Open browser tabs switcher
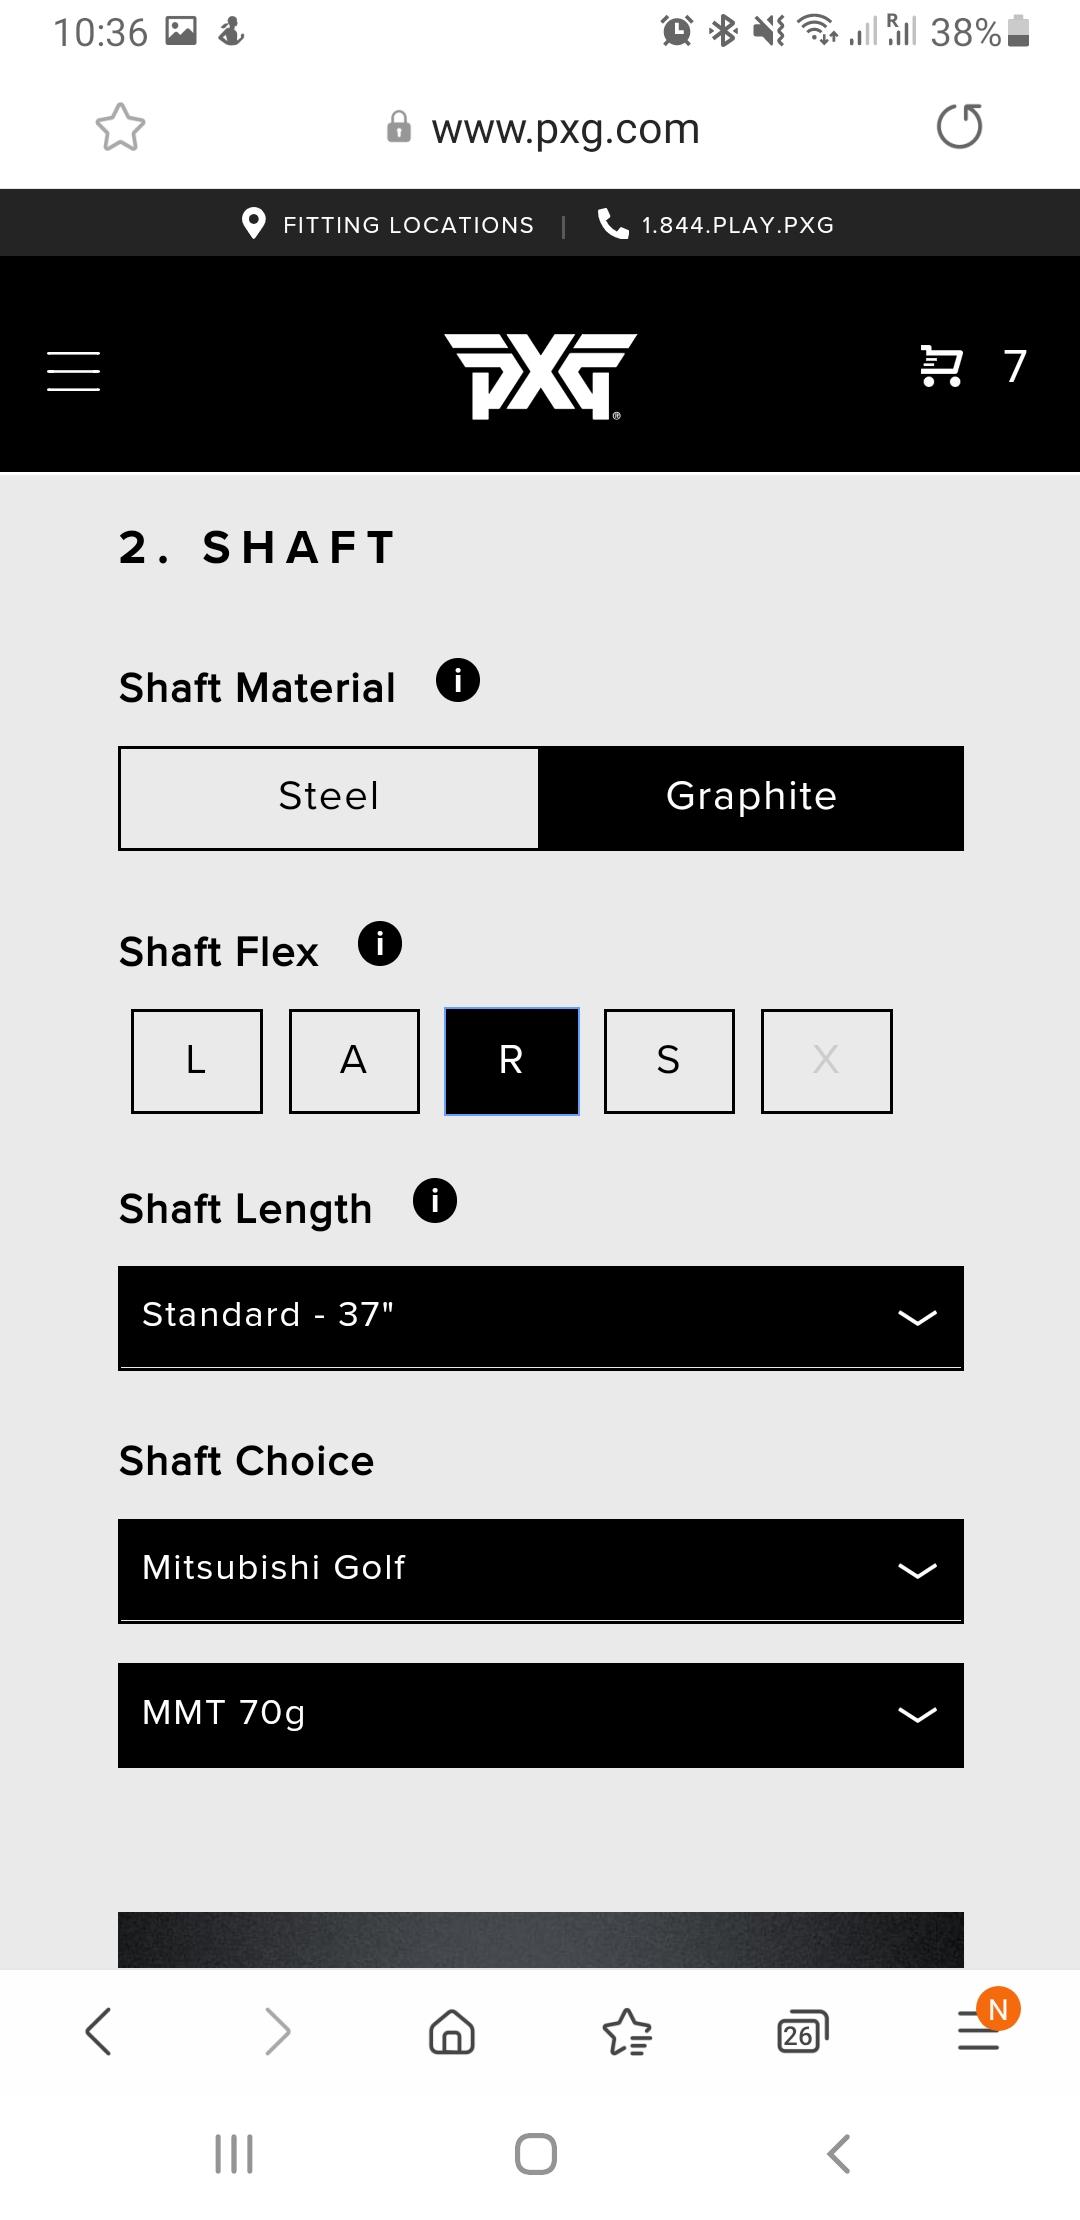 802,2032
